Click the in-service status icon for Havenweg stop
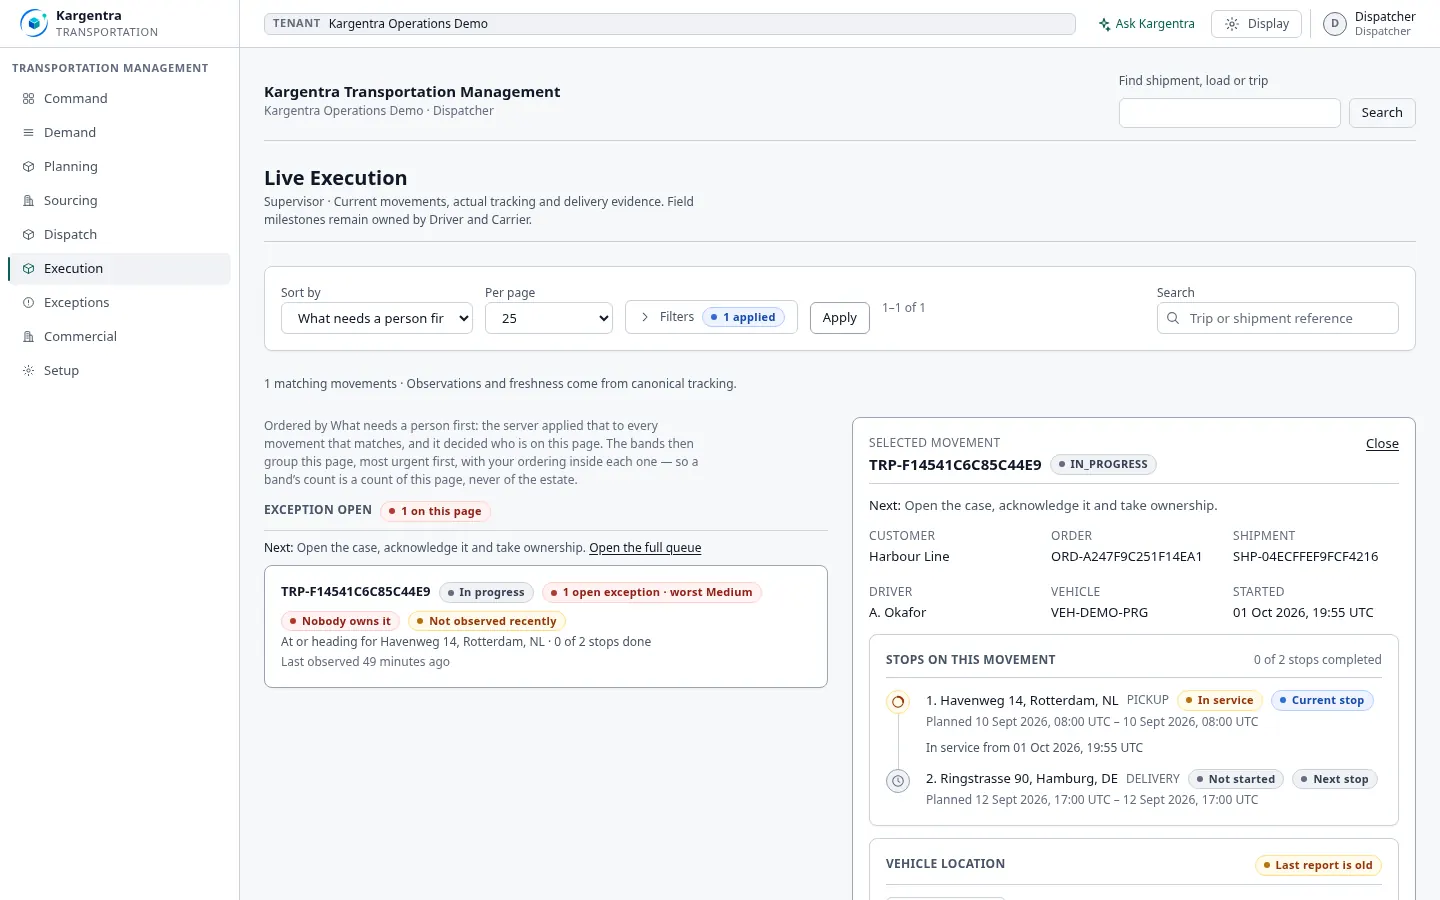The width and height of the screenshot is (1440, 900). [898, 702]
